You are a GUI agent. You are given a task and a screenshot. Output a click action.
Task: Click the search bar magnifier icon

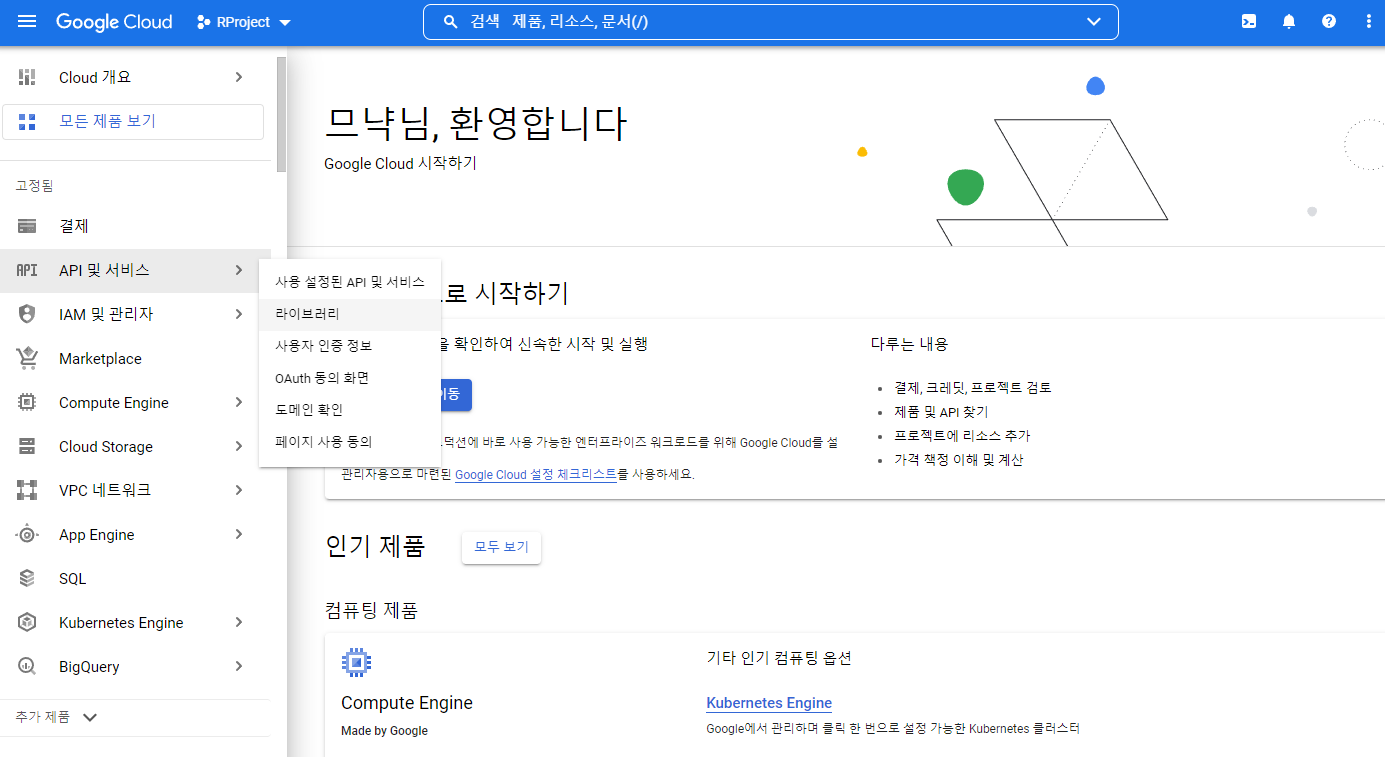(450, 22)
